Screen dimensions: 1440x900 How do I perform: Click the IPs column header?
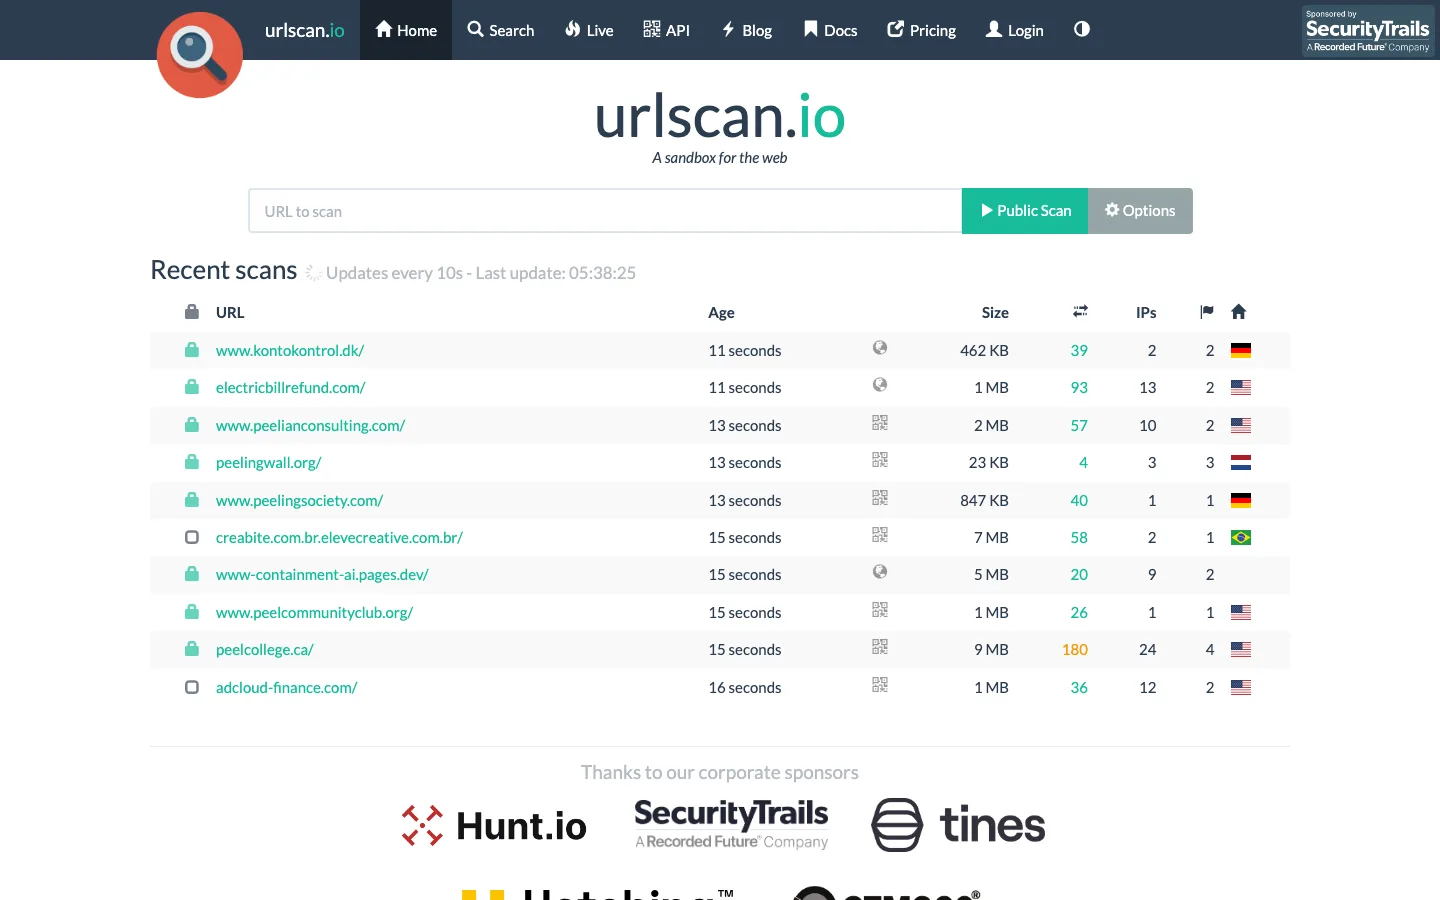click(x=1146, y=313)
